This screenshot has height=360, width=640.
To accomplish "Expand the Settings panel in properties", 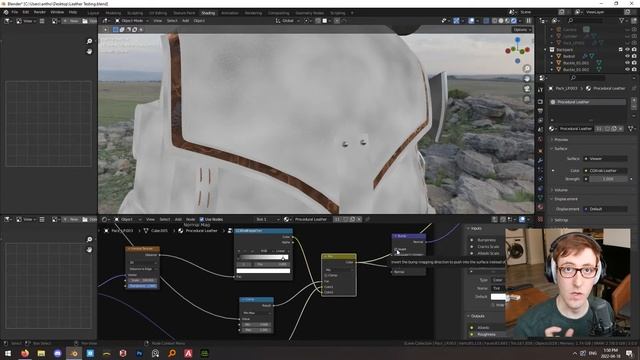I will point(561,220).
